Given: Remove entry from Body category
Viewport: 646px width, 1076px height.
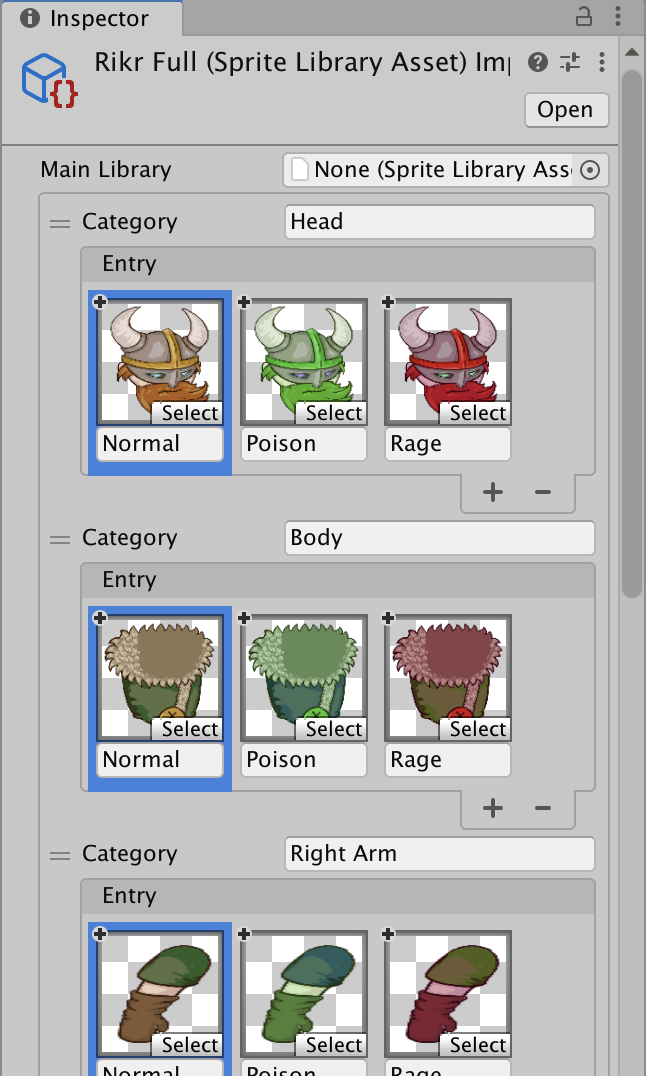Looking at the screenshot, I should (543, 808).
